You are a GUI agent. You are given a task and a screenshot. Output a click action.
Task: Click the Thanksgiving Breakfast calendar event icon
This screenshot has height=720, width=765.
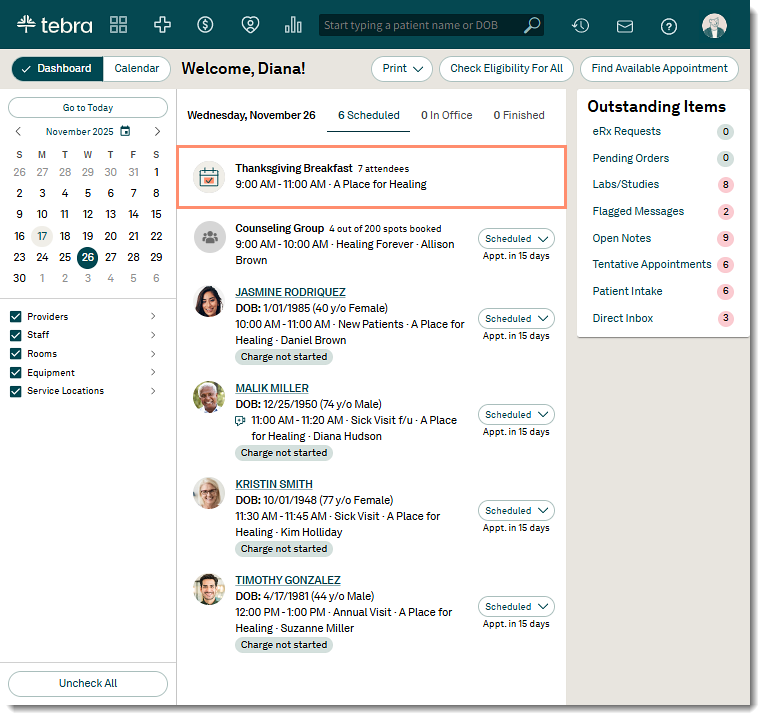pyautogui.click(x=209, y=177)
